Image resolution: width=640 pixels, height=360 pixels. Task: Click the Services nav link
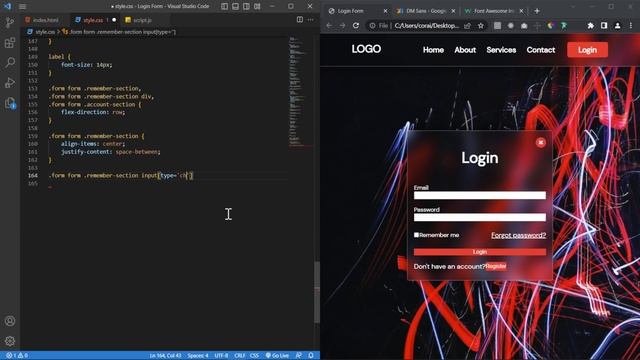501,50
